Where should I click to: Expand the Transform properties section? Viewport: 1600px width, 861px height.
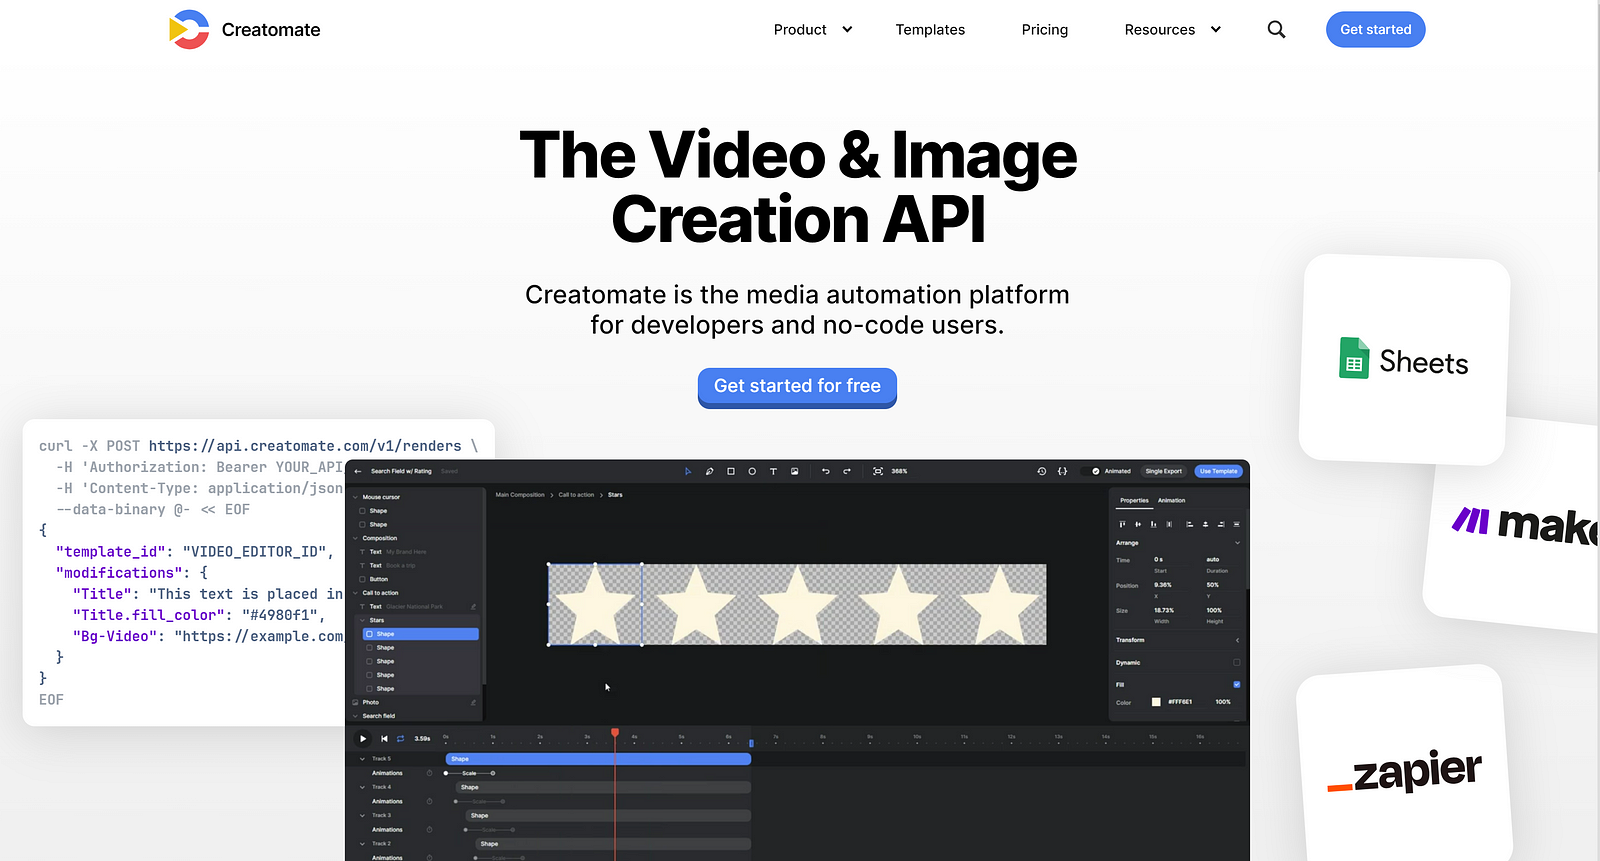pyautogui.click(x=1237, y=640)
